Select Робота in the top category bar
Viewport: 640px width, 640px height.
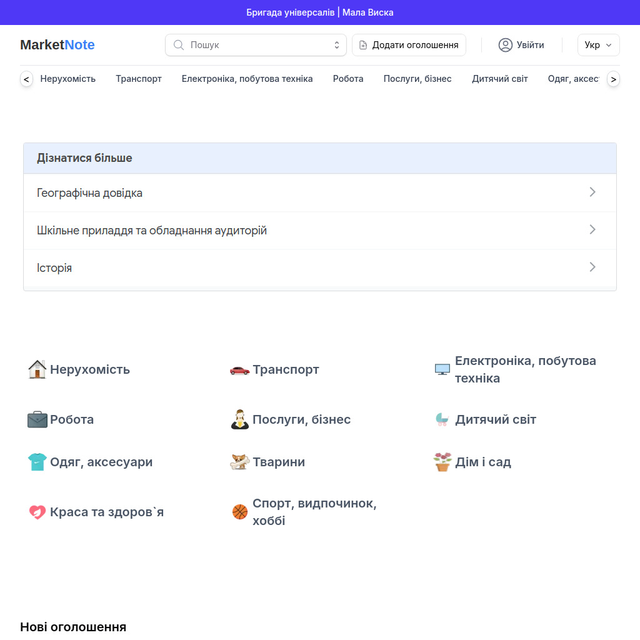348,79
